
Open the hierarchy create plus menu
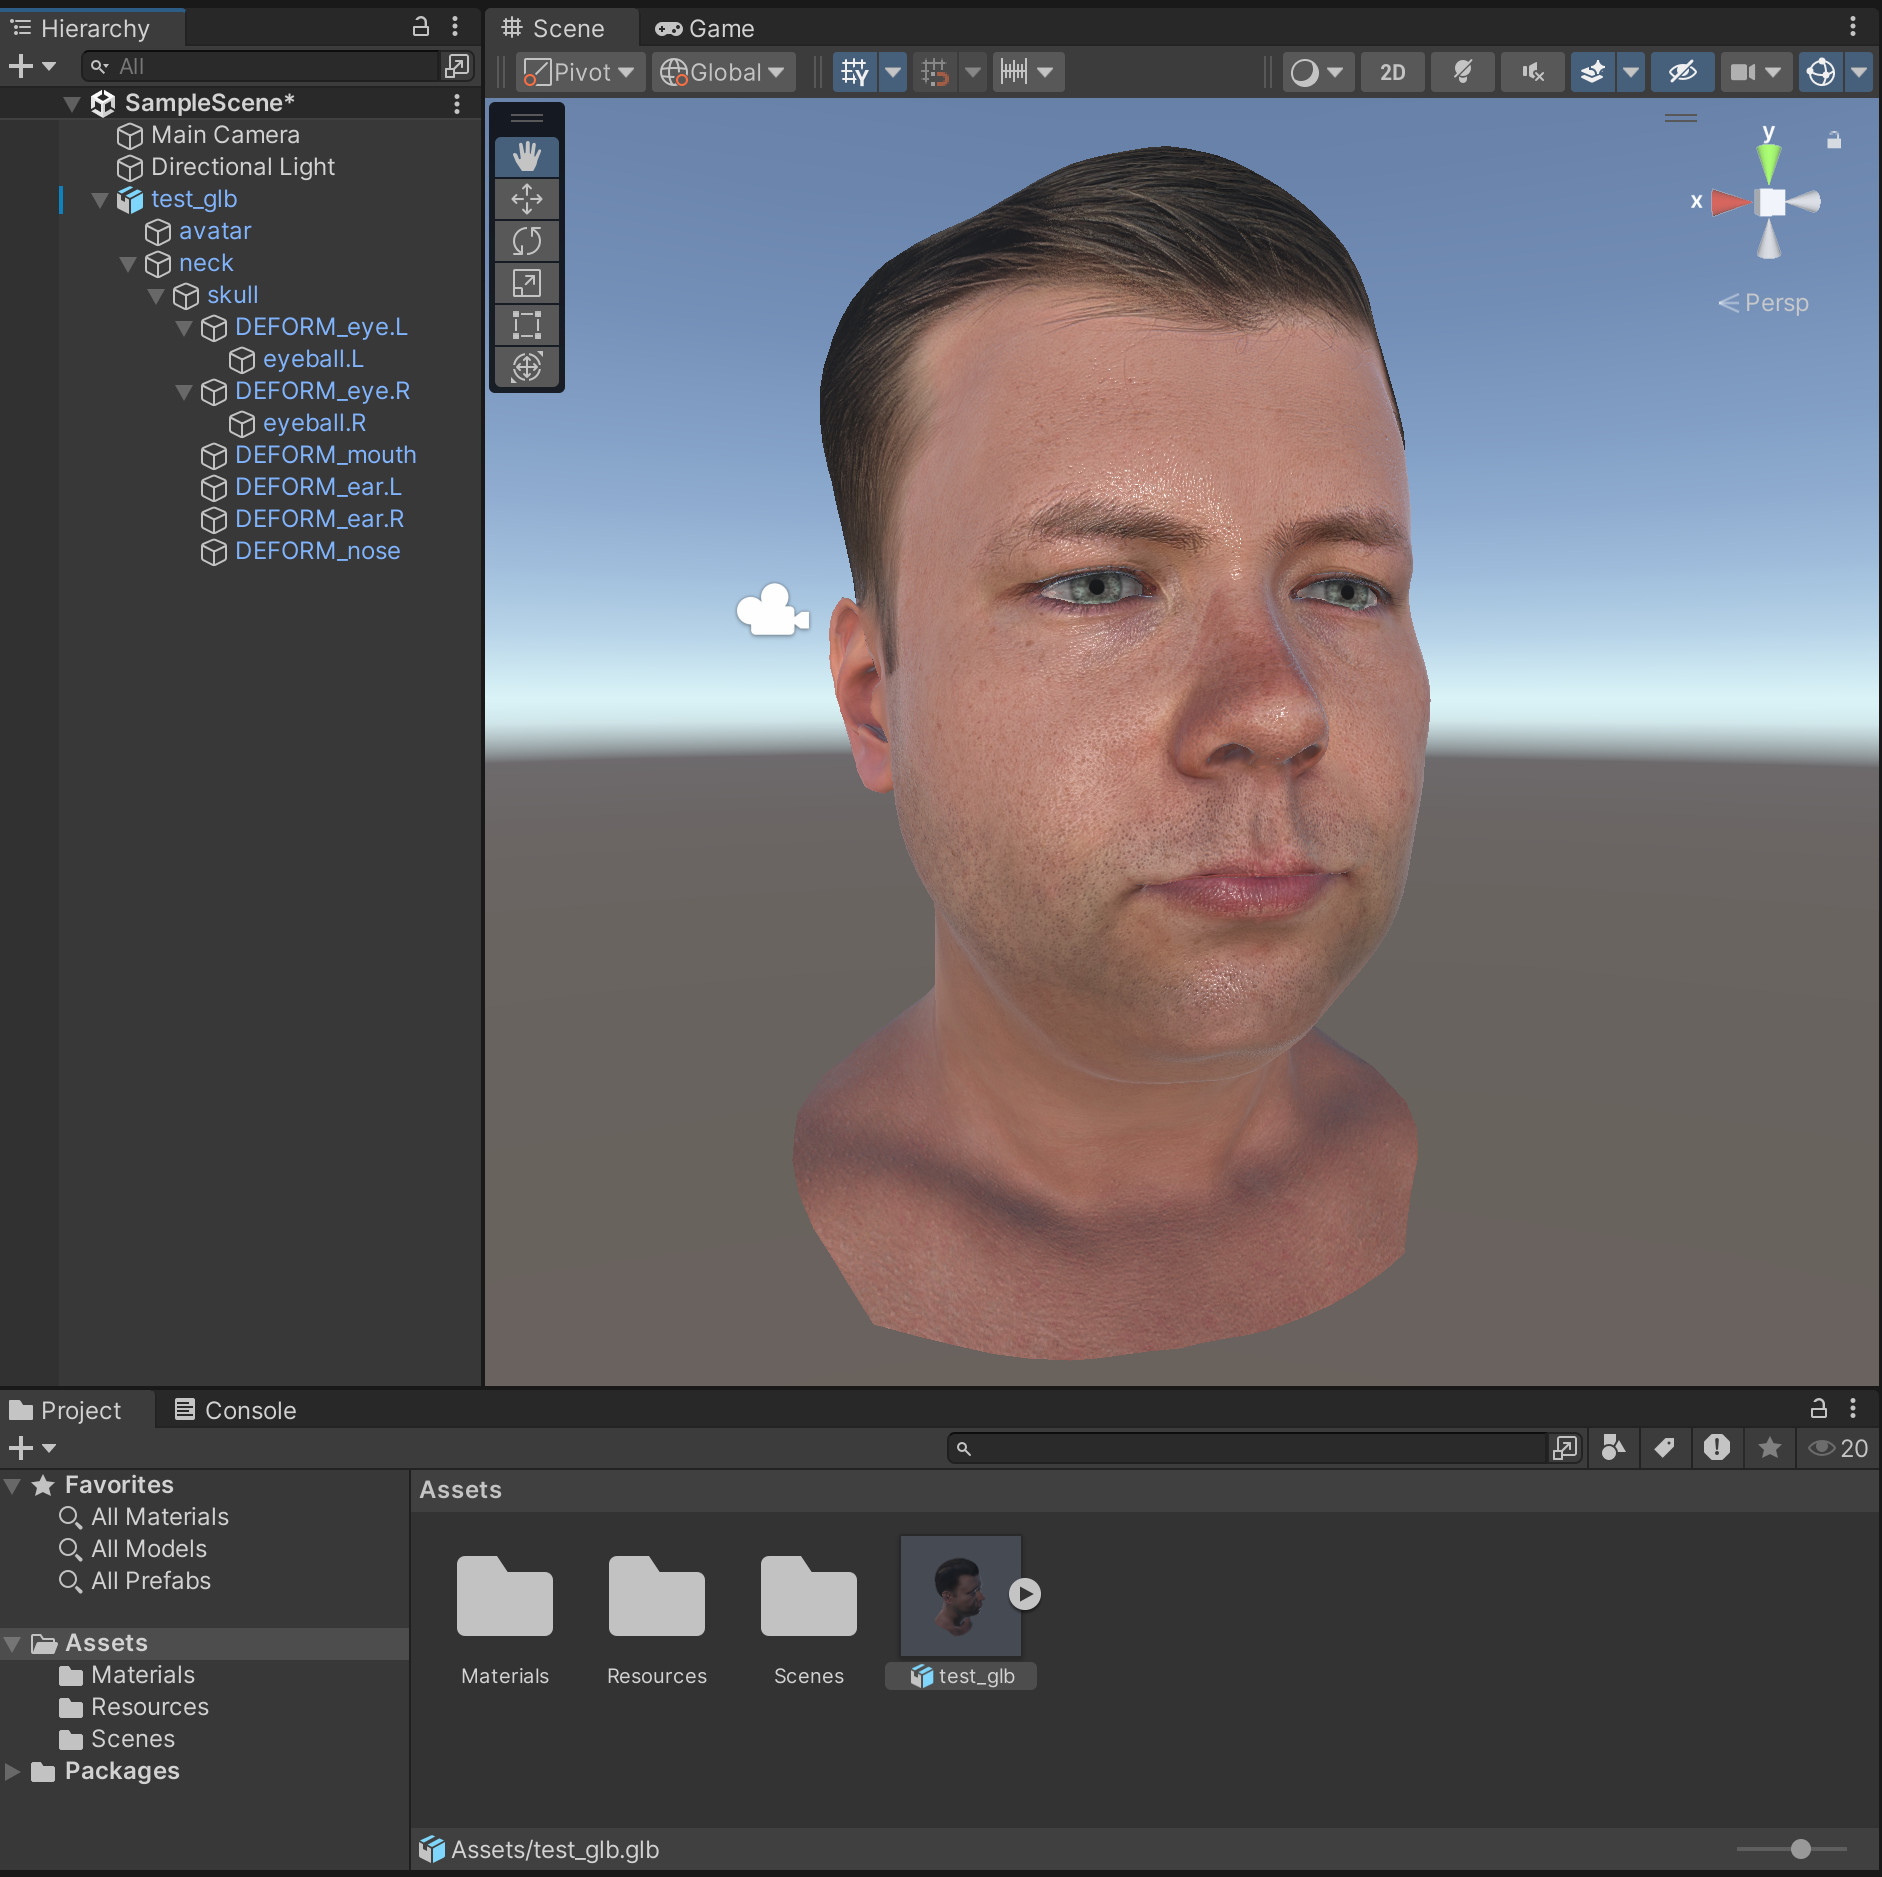click(x=31, y=66)
